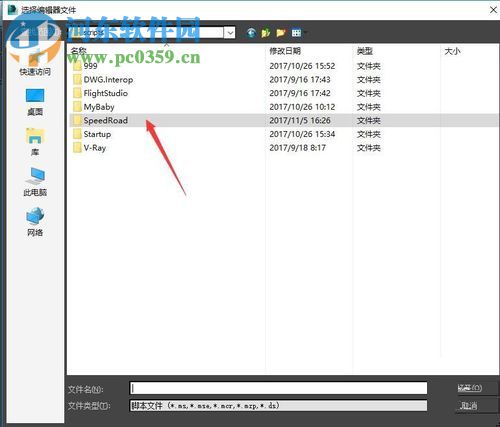Click 文件夹 type in the V-Ray row
Screen dimensions: 500x427
coord(369,148)
